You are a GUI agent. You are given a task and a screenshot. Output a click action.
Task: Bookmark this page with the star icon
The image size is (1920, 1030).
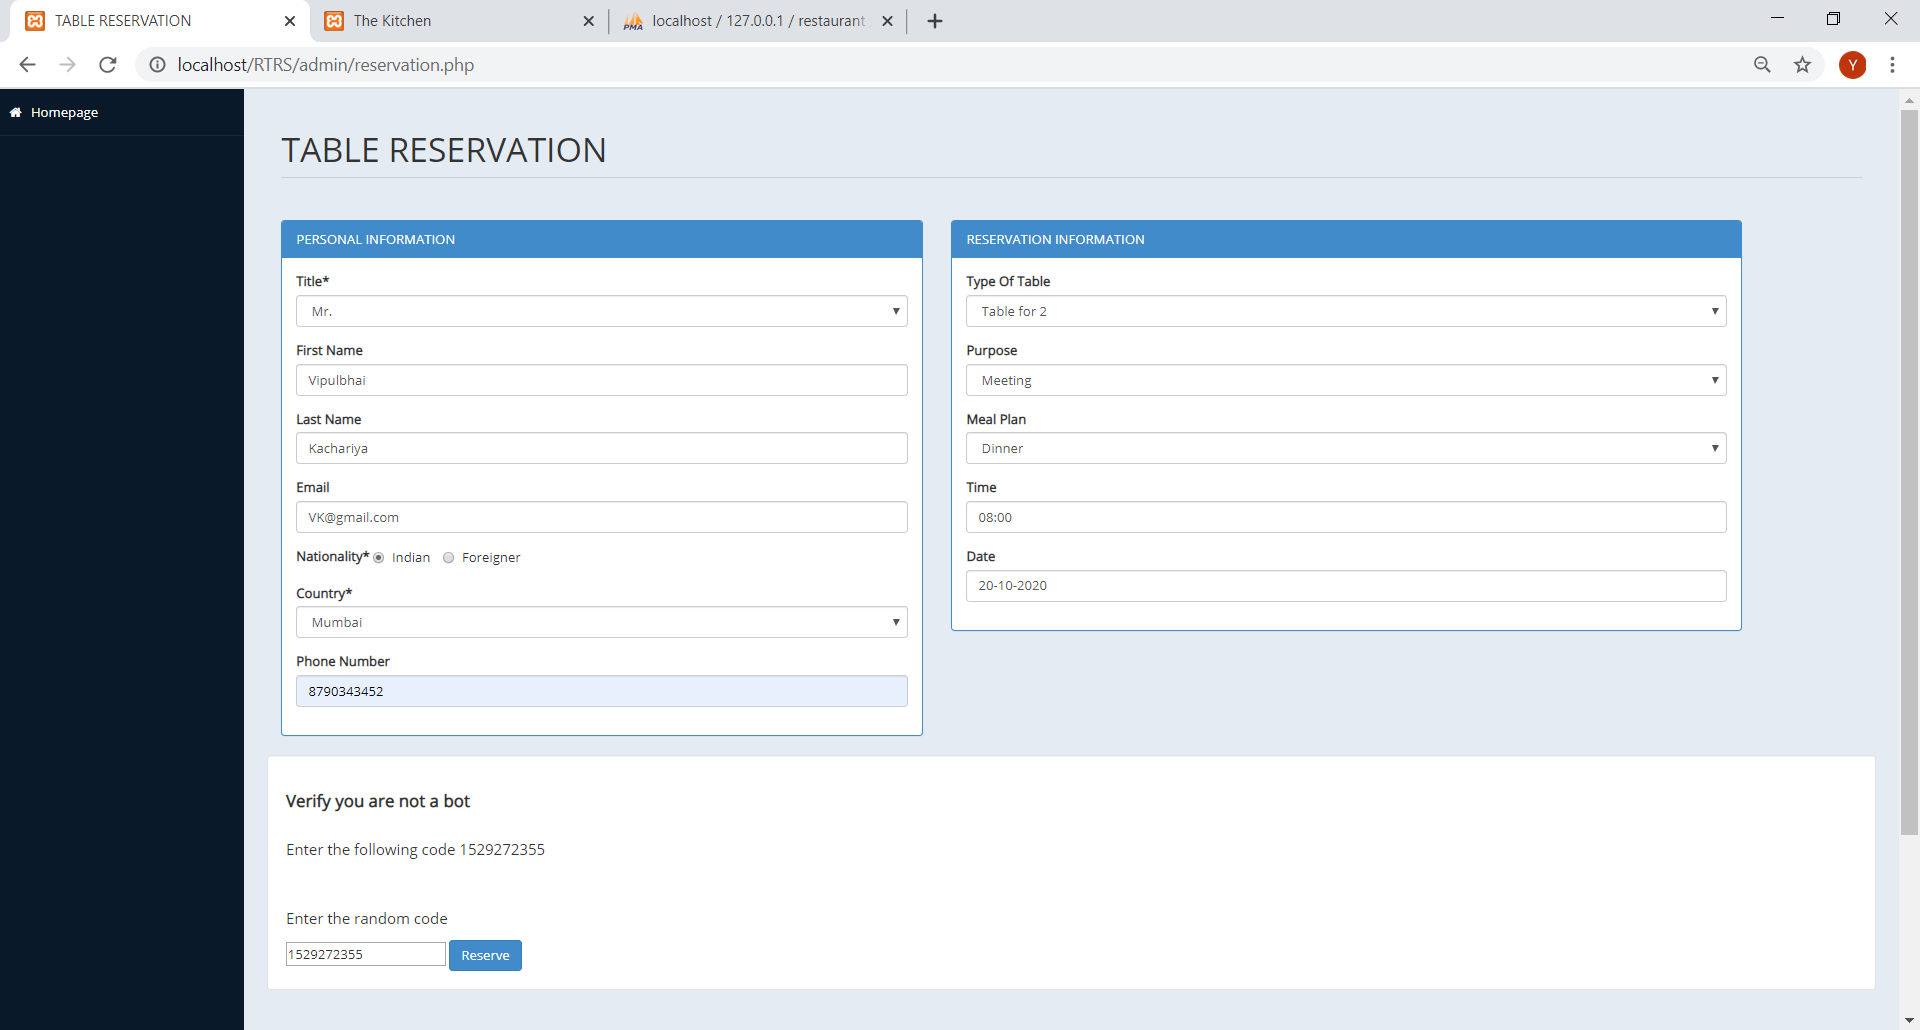coord(1802,65)
